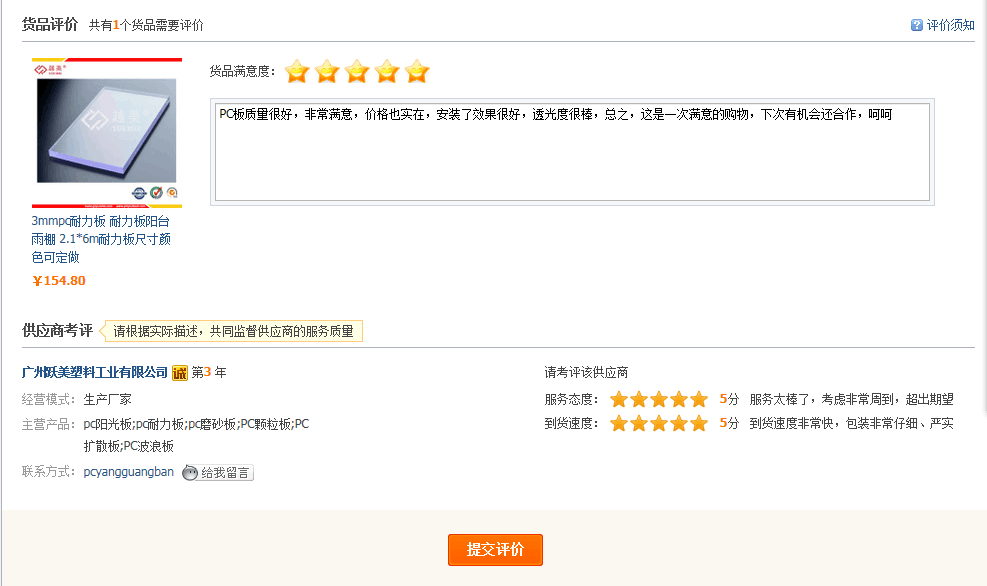
Task: Click the blue certification badge below product image
Action: (139, 192)
